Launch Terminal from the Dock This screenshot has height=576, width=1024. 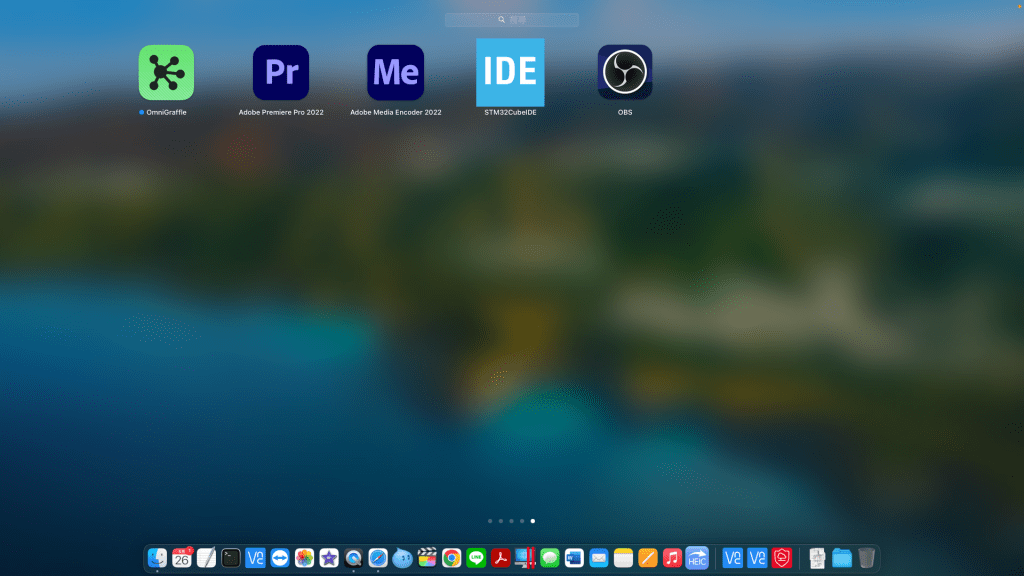pyautogui.click(x=231, y=558)
